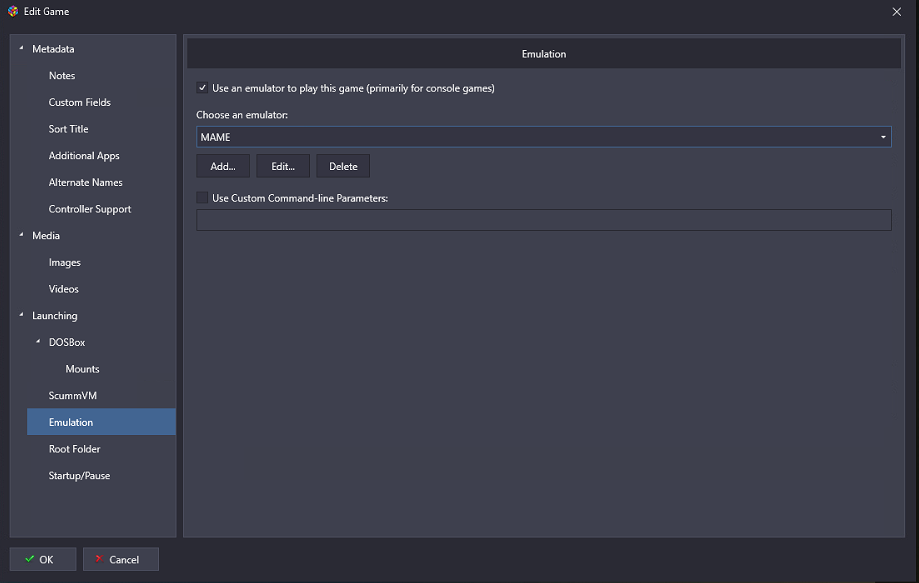Screen dimensions: 919x583
Task: Click the green checkmark OK button
Action: click(43, 559)
